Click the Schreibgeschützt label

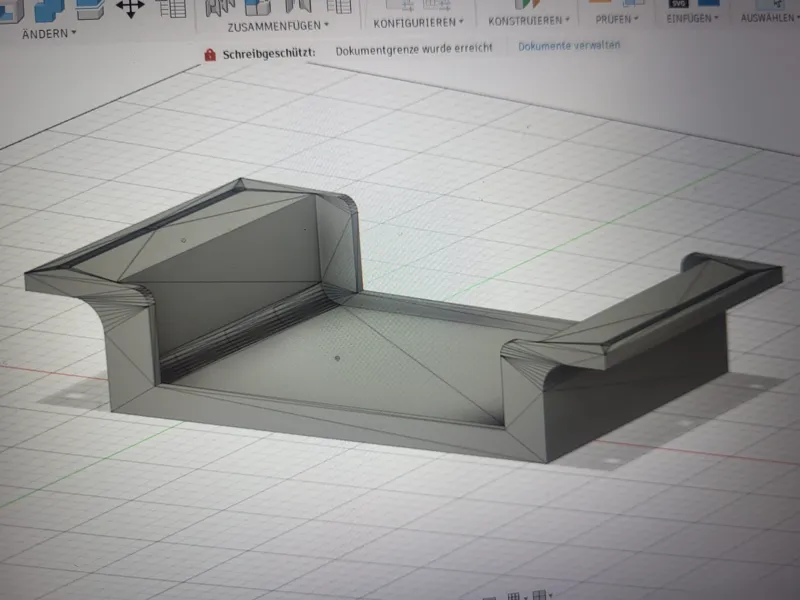tap(269, 53)
